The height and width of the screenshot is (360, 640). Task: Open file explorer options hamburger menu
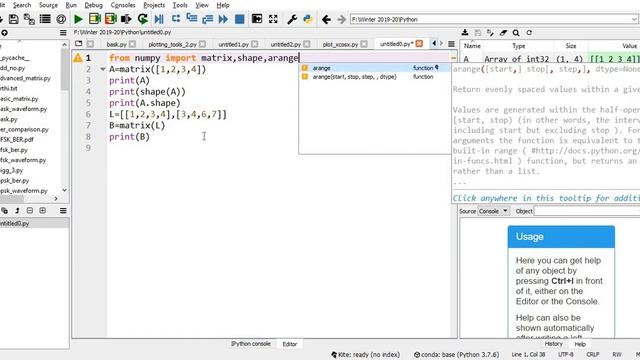click(x=63, y=33)
